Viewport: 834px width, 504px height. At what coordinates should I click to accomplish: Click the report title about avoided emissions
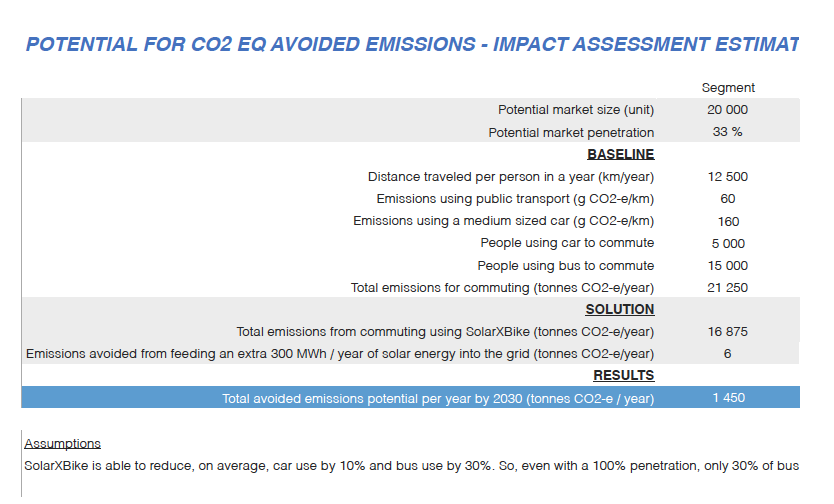point(411,45)
